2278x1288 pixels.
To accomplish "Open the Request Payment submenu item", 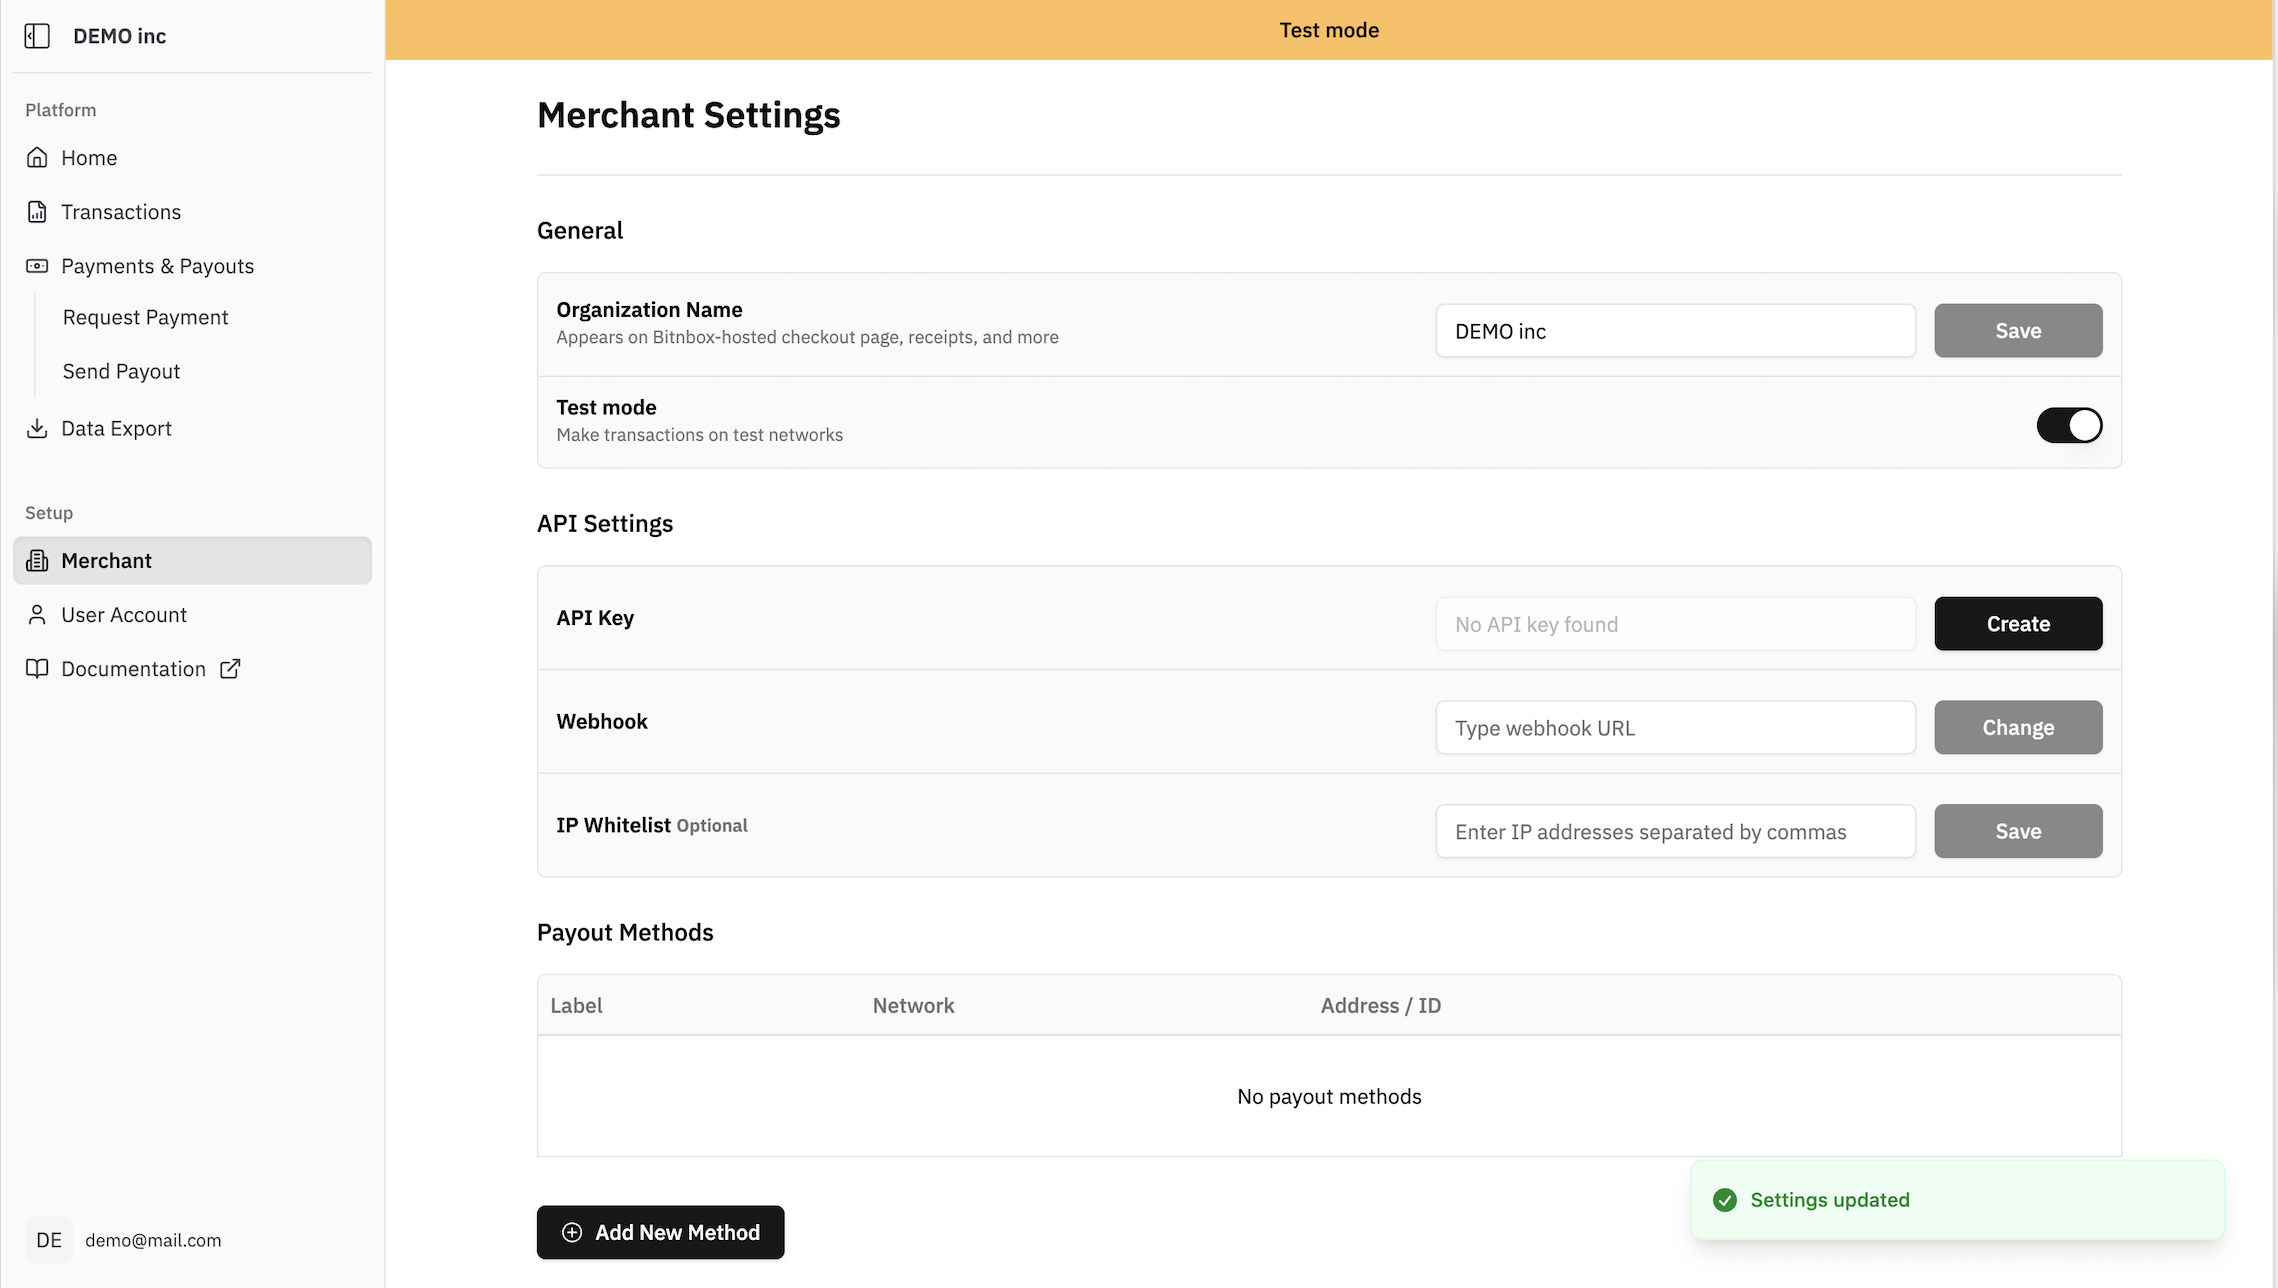I will coord(145,317).
